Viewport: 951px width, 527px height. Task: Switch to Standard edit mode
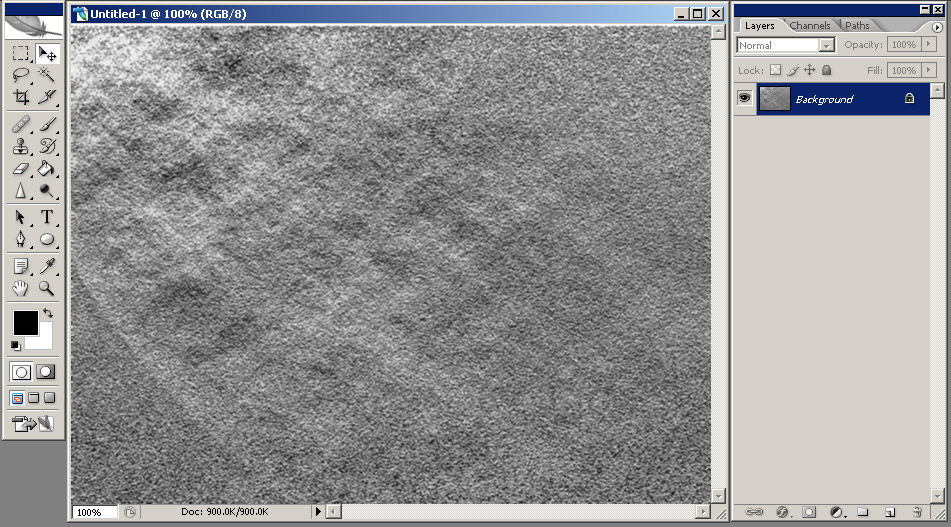(x=21, y=372)
